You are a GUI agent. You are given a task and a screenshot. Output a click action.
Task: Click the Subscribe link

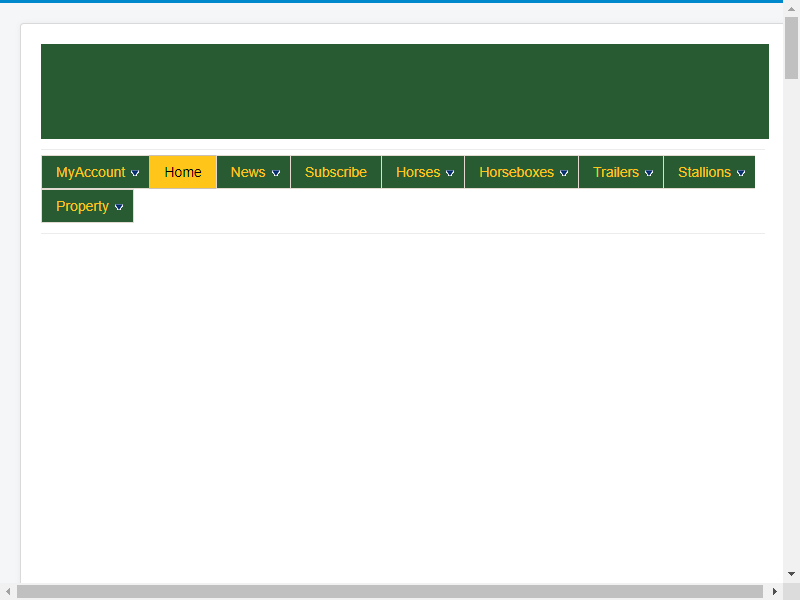[x=336, y=172]
